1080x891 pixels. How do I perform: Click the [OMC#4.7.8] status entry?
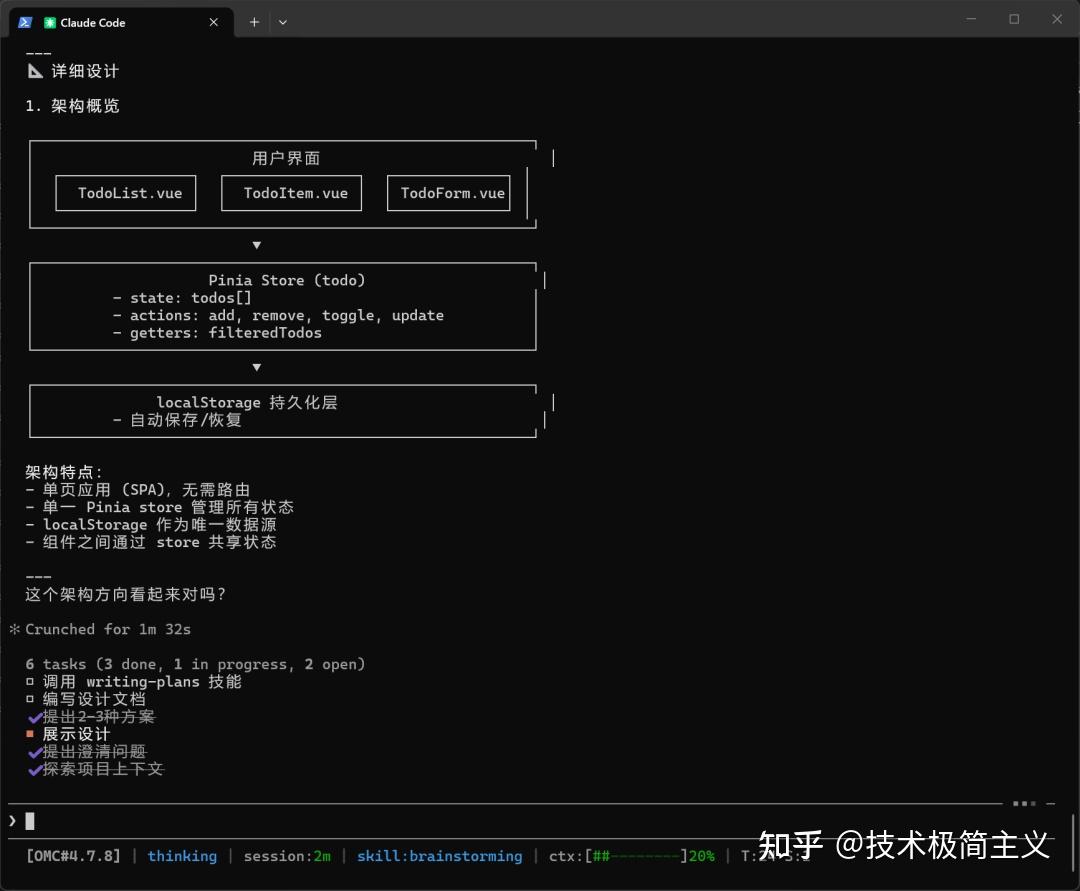[x=73, y=856]
